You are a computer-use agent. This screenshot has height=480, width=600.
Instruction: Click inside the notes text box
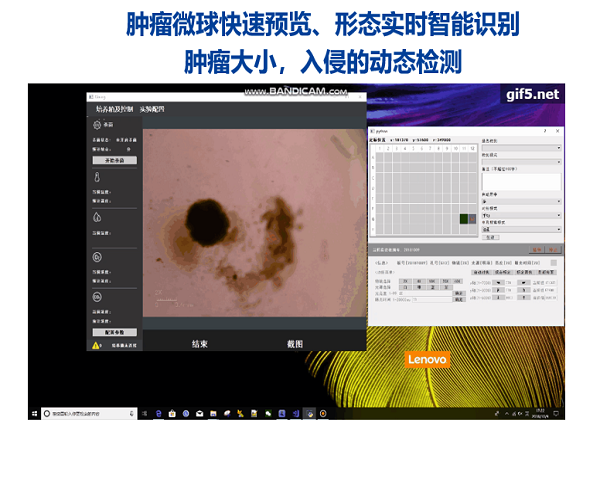tap(521, 181)
